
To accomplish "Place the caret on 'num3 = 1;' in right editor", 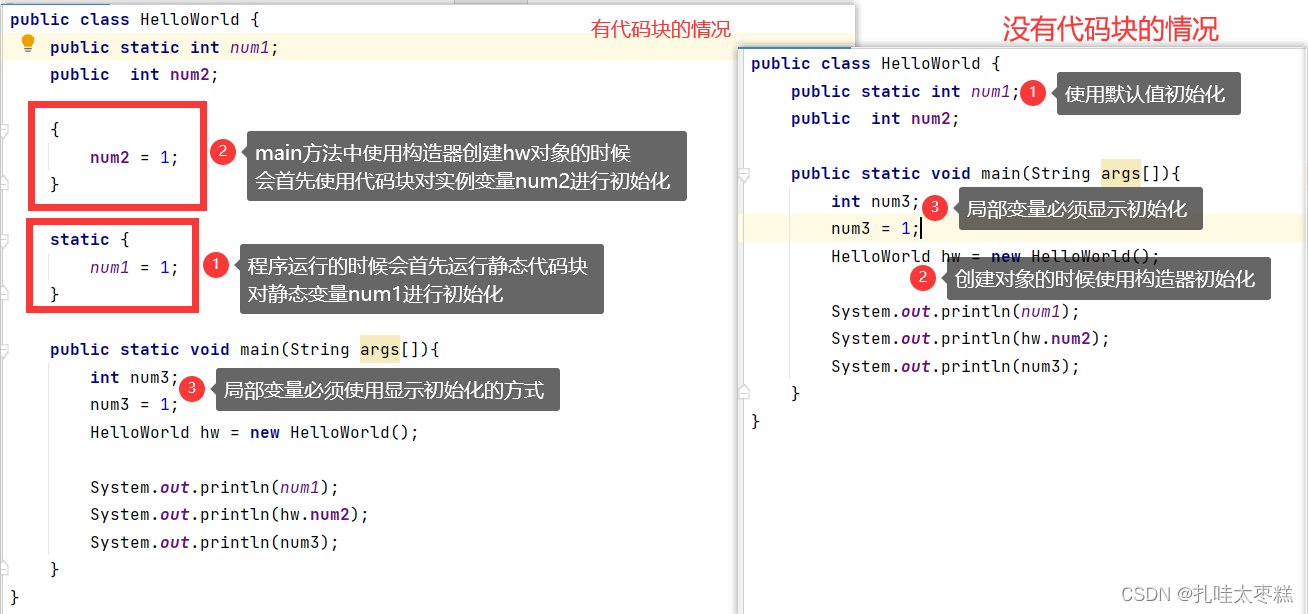I will click(x=875, y=229).
